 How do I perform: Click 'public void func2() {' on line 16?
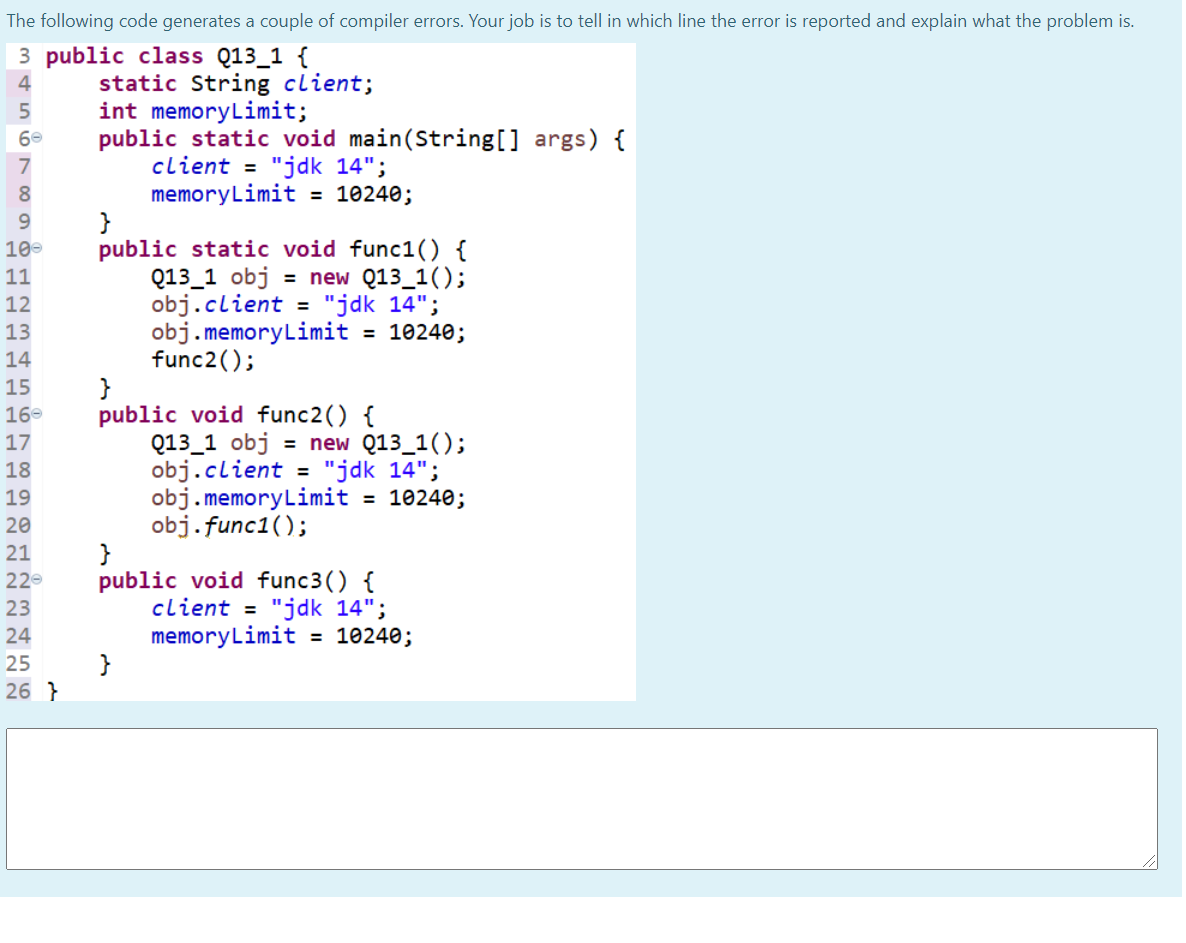coord(236,415)
